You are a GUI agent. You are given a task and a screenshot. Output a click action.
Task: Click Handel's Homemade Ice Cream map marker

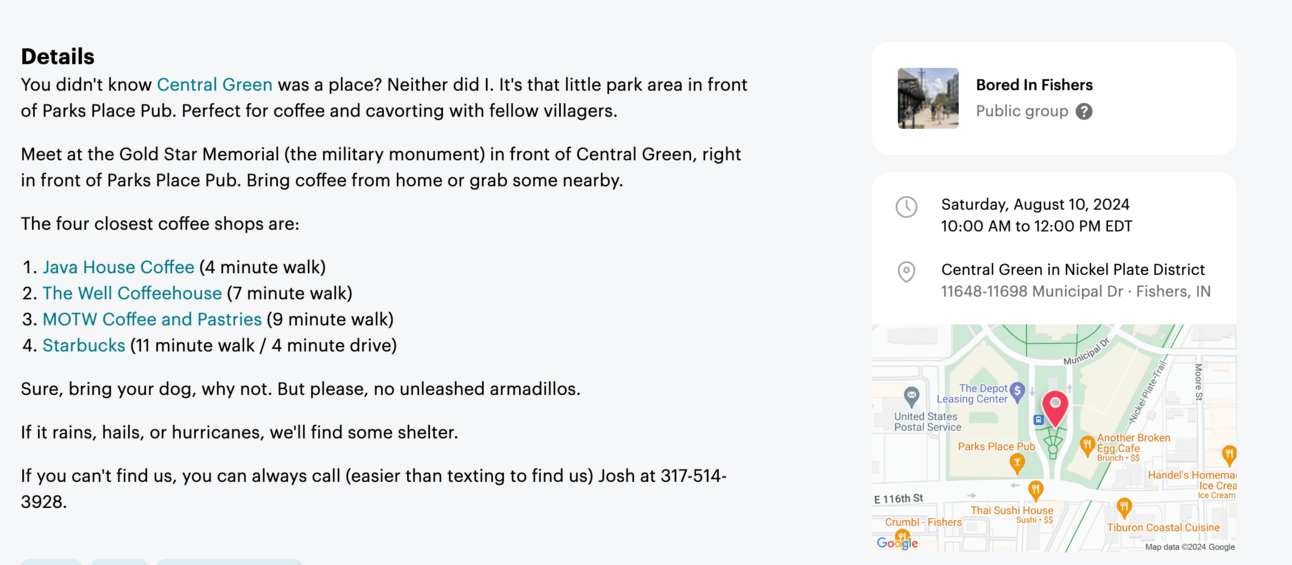(x=1229, y=456)
